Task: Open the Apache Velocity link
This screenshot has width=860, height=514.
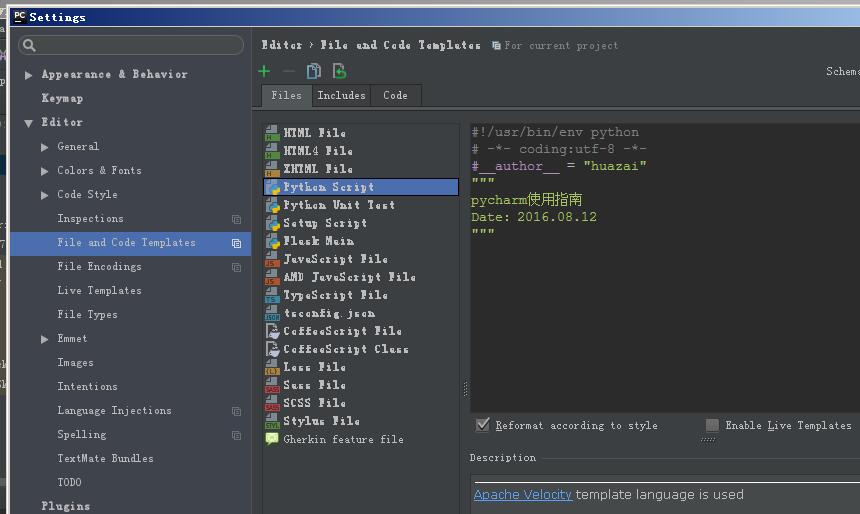Action: tap(523, 494)
